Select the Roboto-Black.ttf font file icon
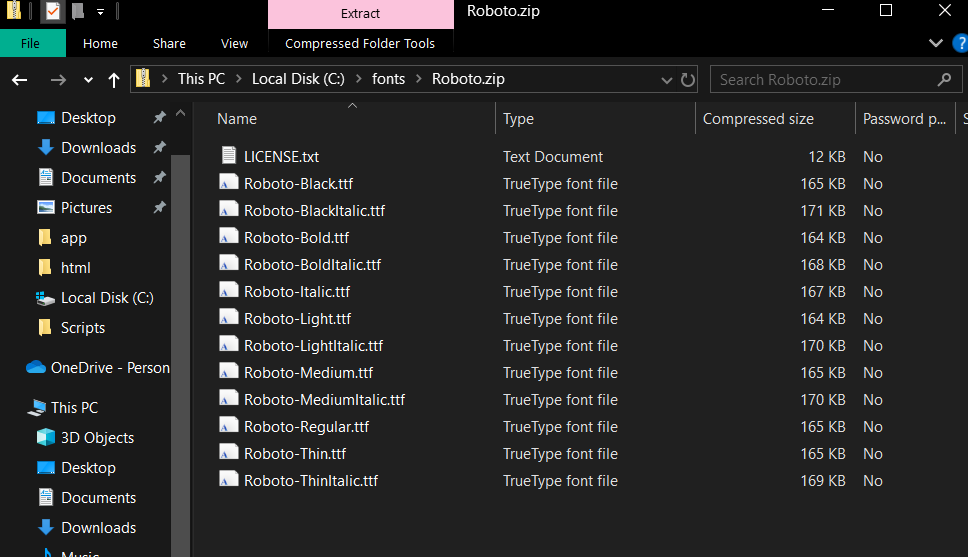 coord(228,182)
